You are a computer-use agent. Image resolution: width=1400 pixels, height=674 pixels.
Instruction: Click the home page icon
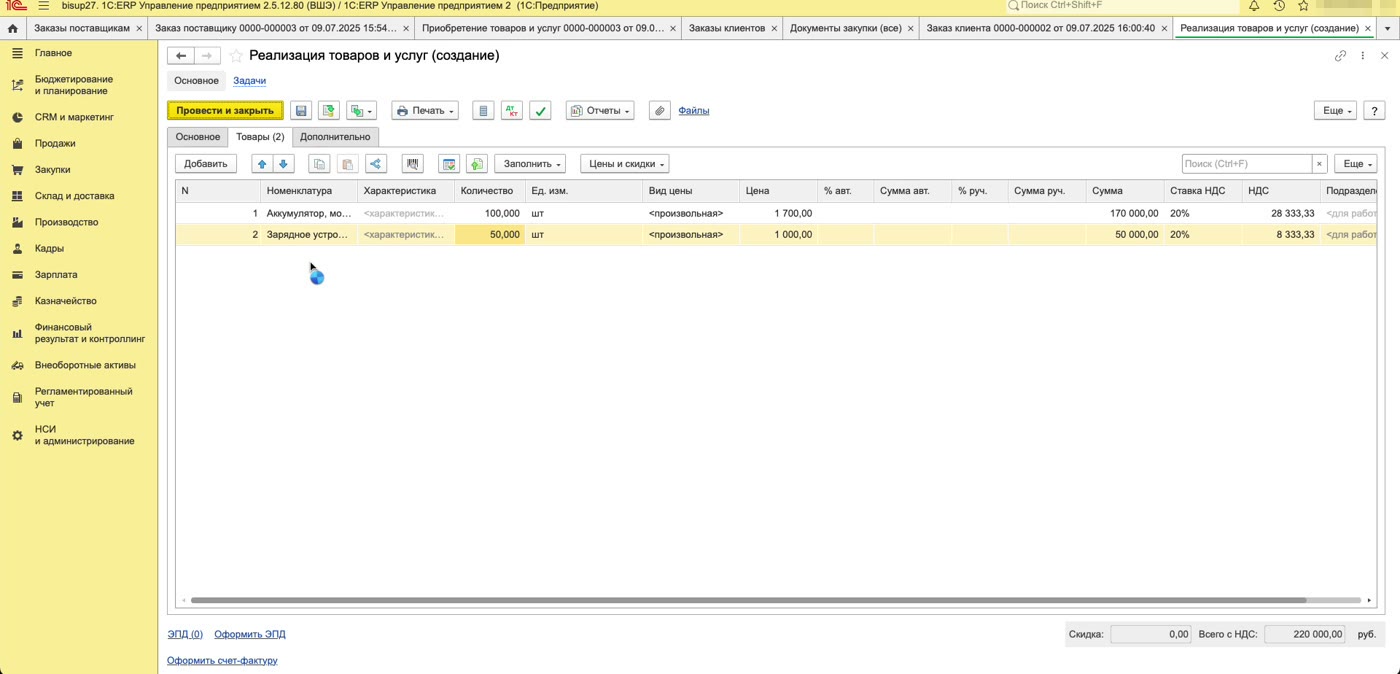12,28
